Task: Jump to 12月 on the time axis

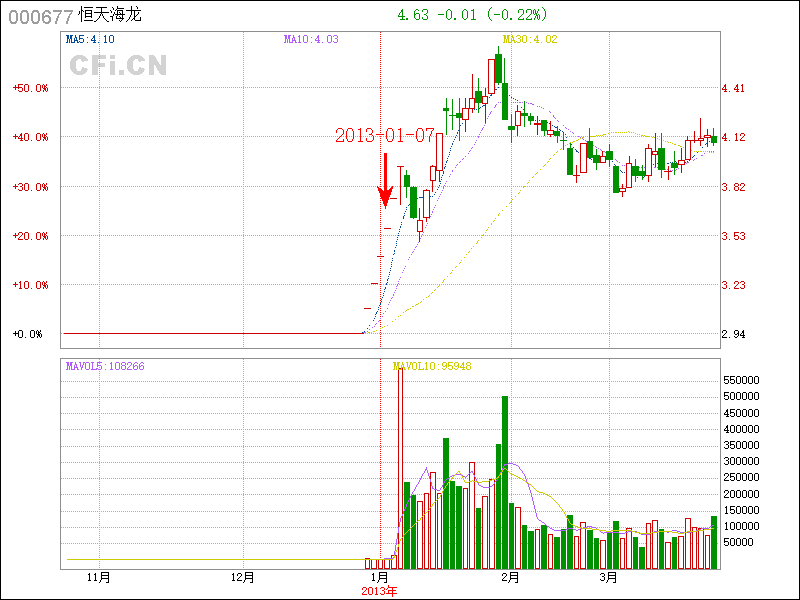Action: pos(243,577)
